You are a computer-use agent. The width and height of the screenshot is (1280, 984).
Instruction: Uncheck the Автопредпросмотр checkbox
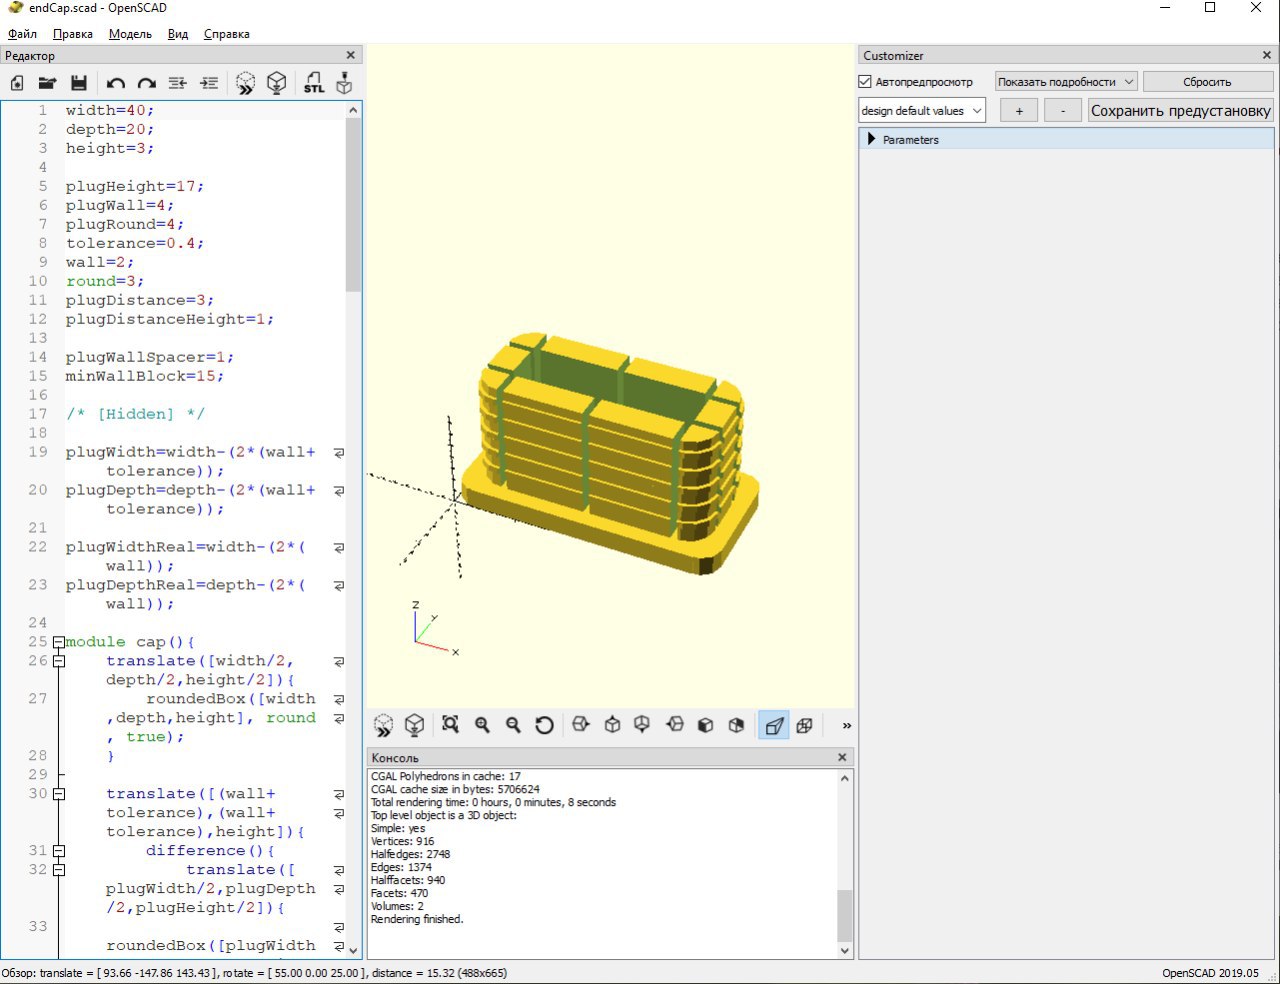point(866,82)
